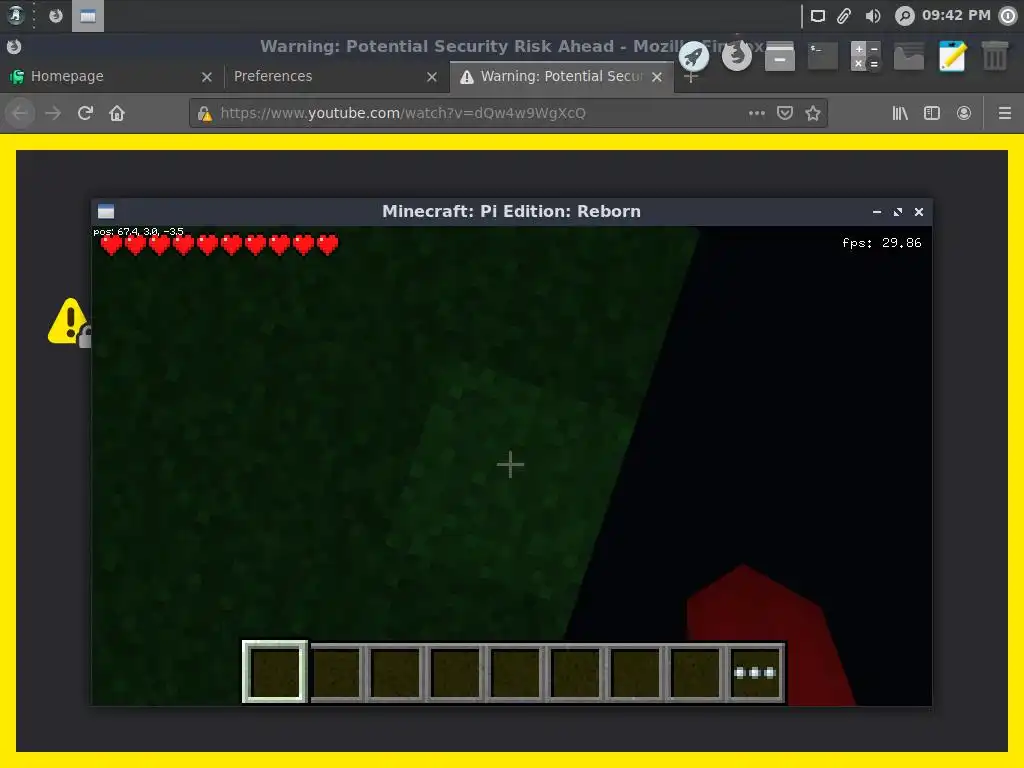
Task: Select the third Minecraft hotbar slot
Action: pyautogui.click(x=395, y=673)
